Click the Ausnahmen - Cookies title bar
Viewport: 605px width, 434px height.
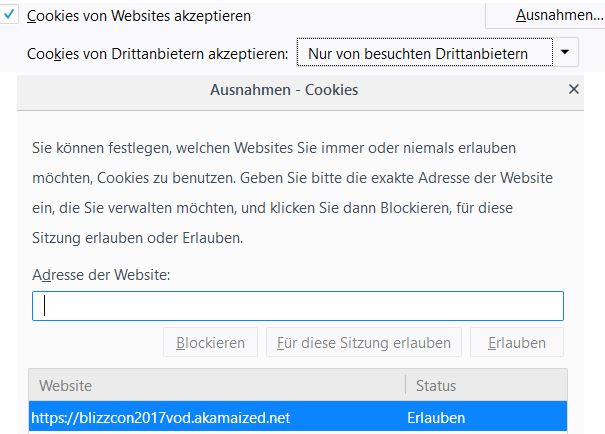(x=284, y=90)
